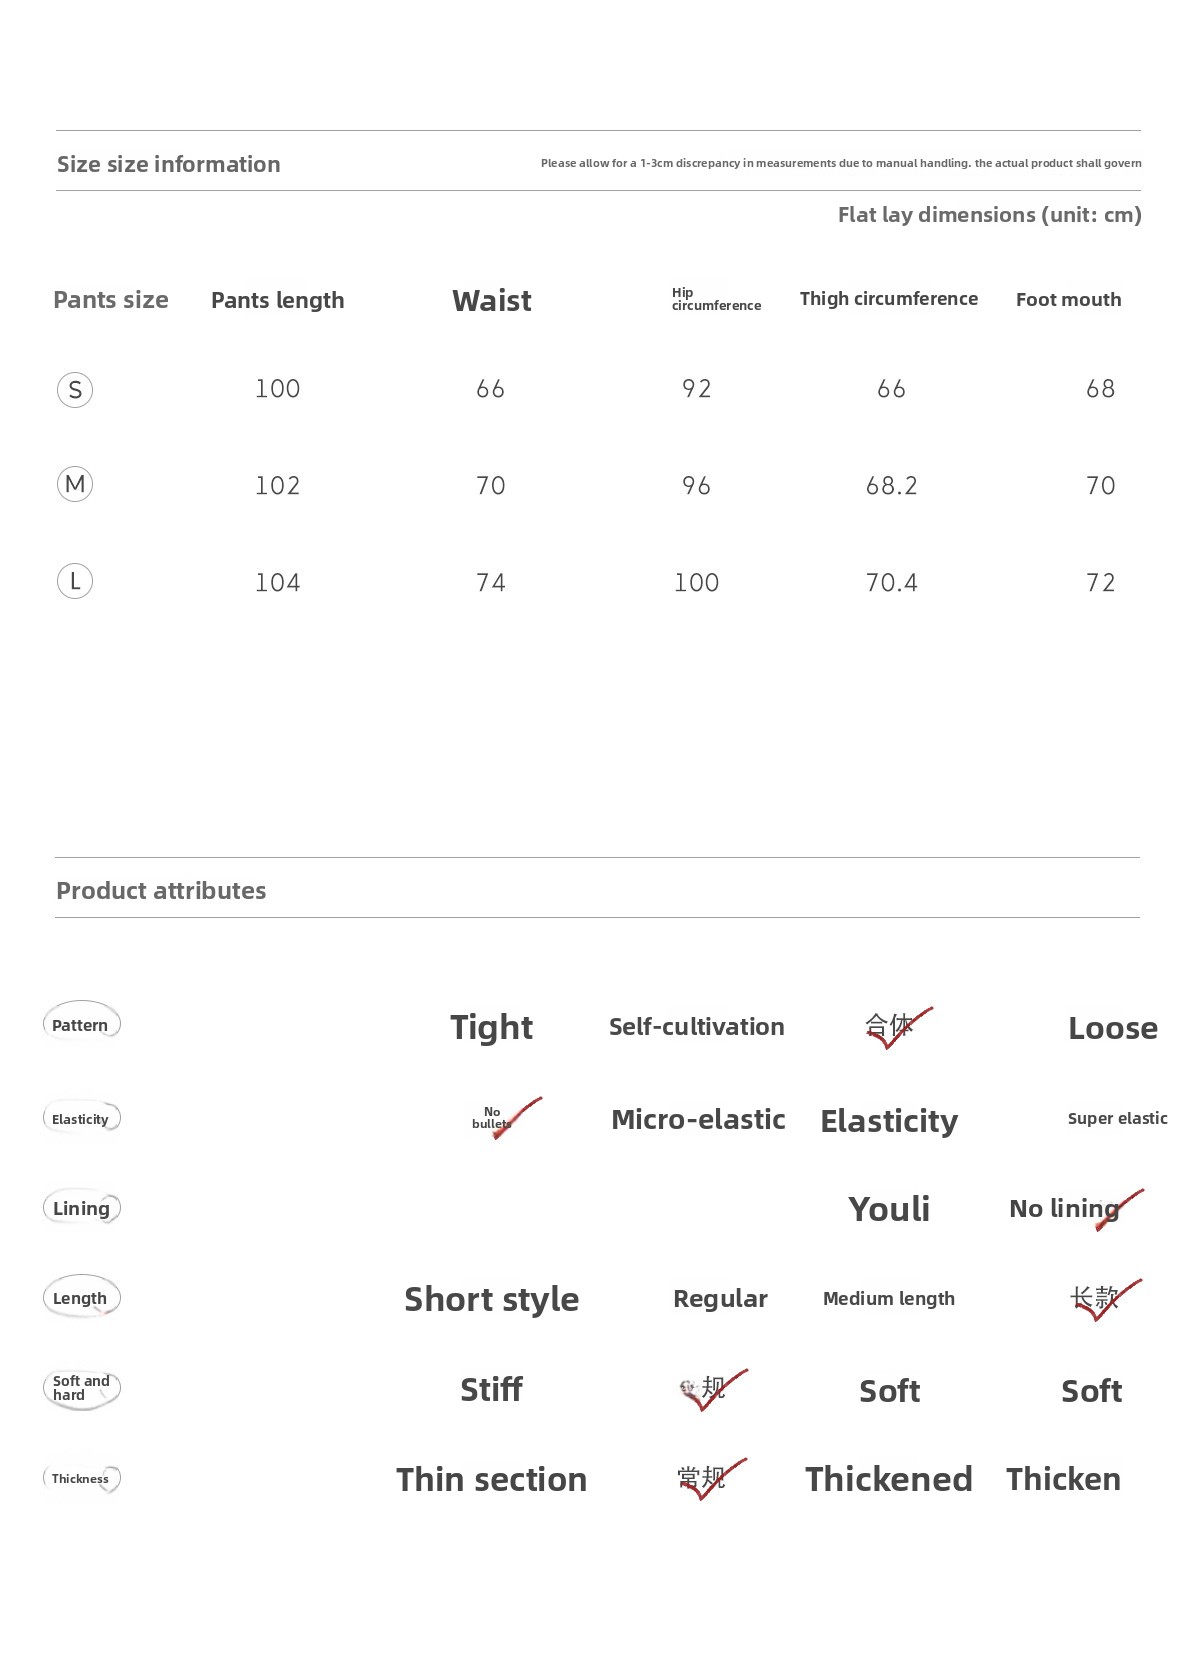Click the Length attribute badge

pyautogui.click(x=81, y=1298)
